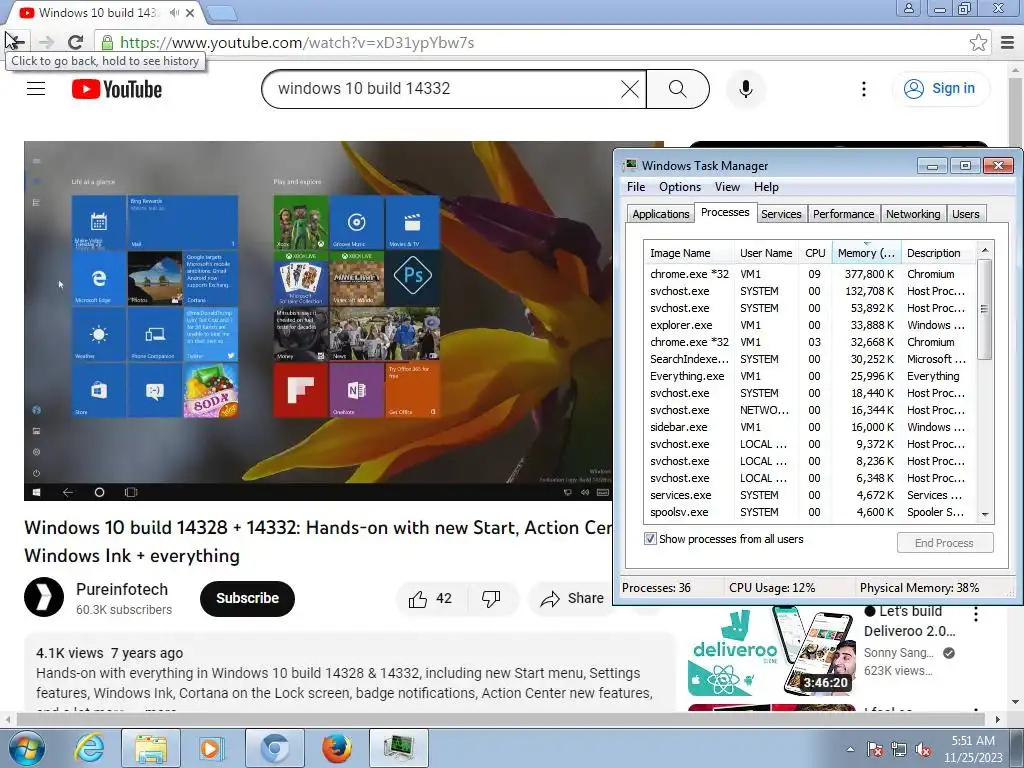Open Task Manager View menu

(727, 187)
